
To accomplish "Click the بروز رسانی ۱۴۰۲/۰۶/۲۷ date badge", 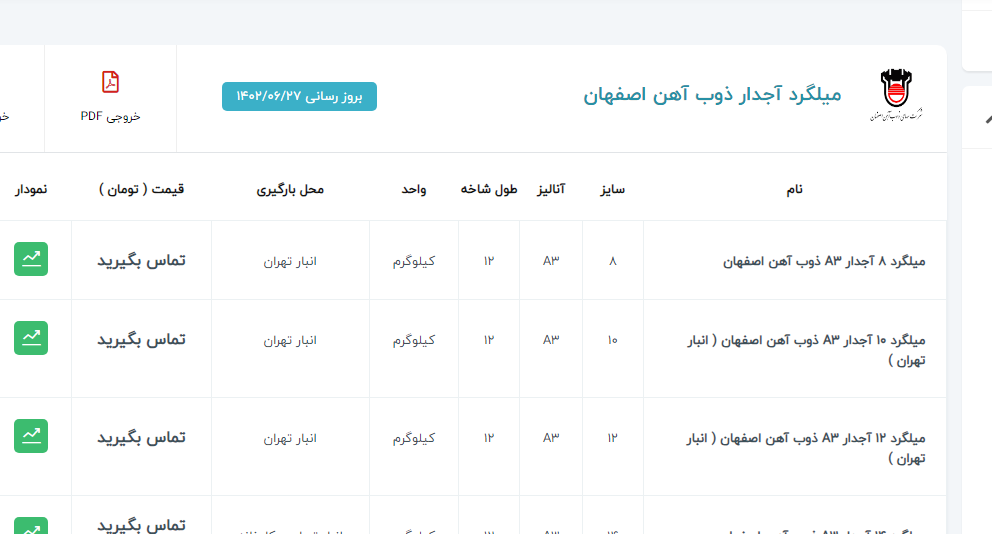I will 299,96.
